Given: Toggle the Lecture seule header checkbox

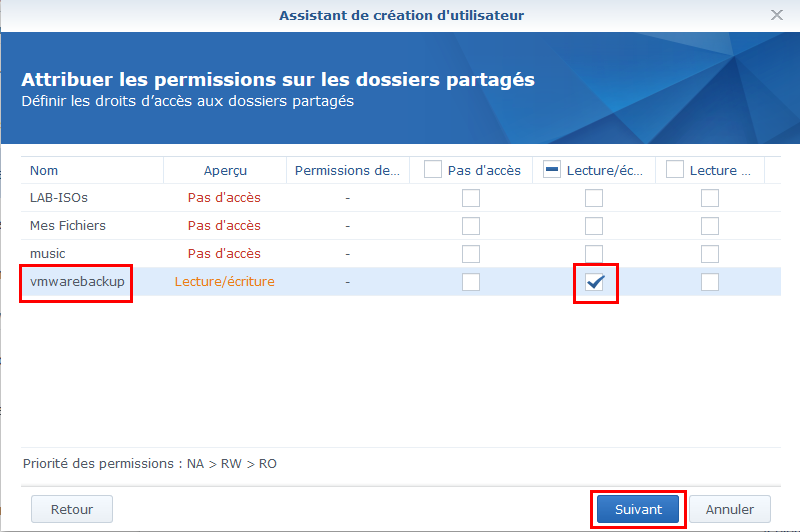Looking at the screenshot, I should 674,169.
